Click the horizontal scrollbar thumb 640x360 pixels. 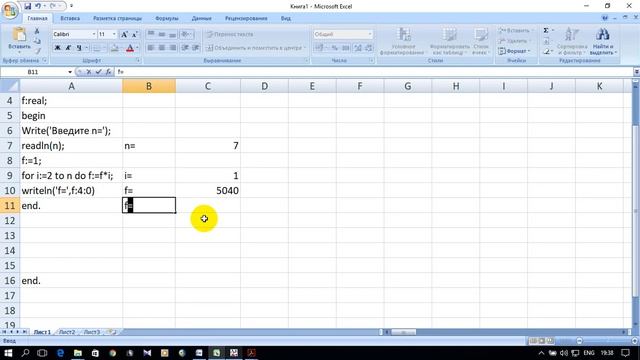coord(403,332)
